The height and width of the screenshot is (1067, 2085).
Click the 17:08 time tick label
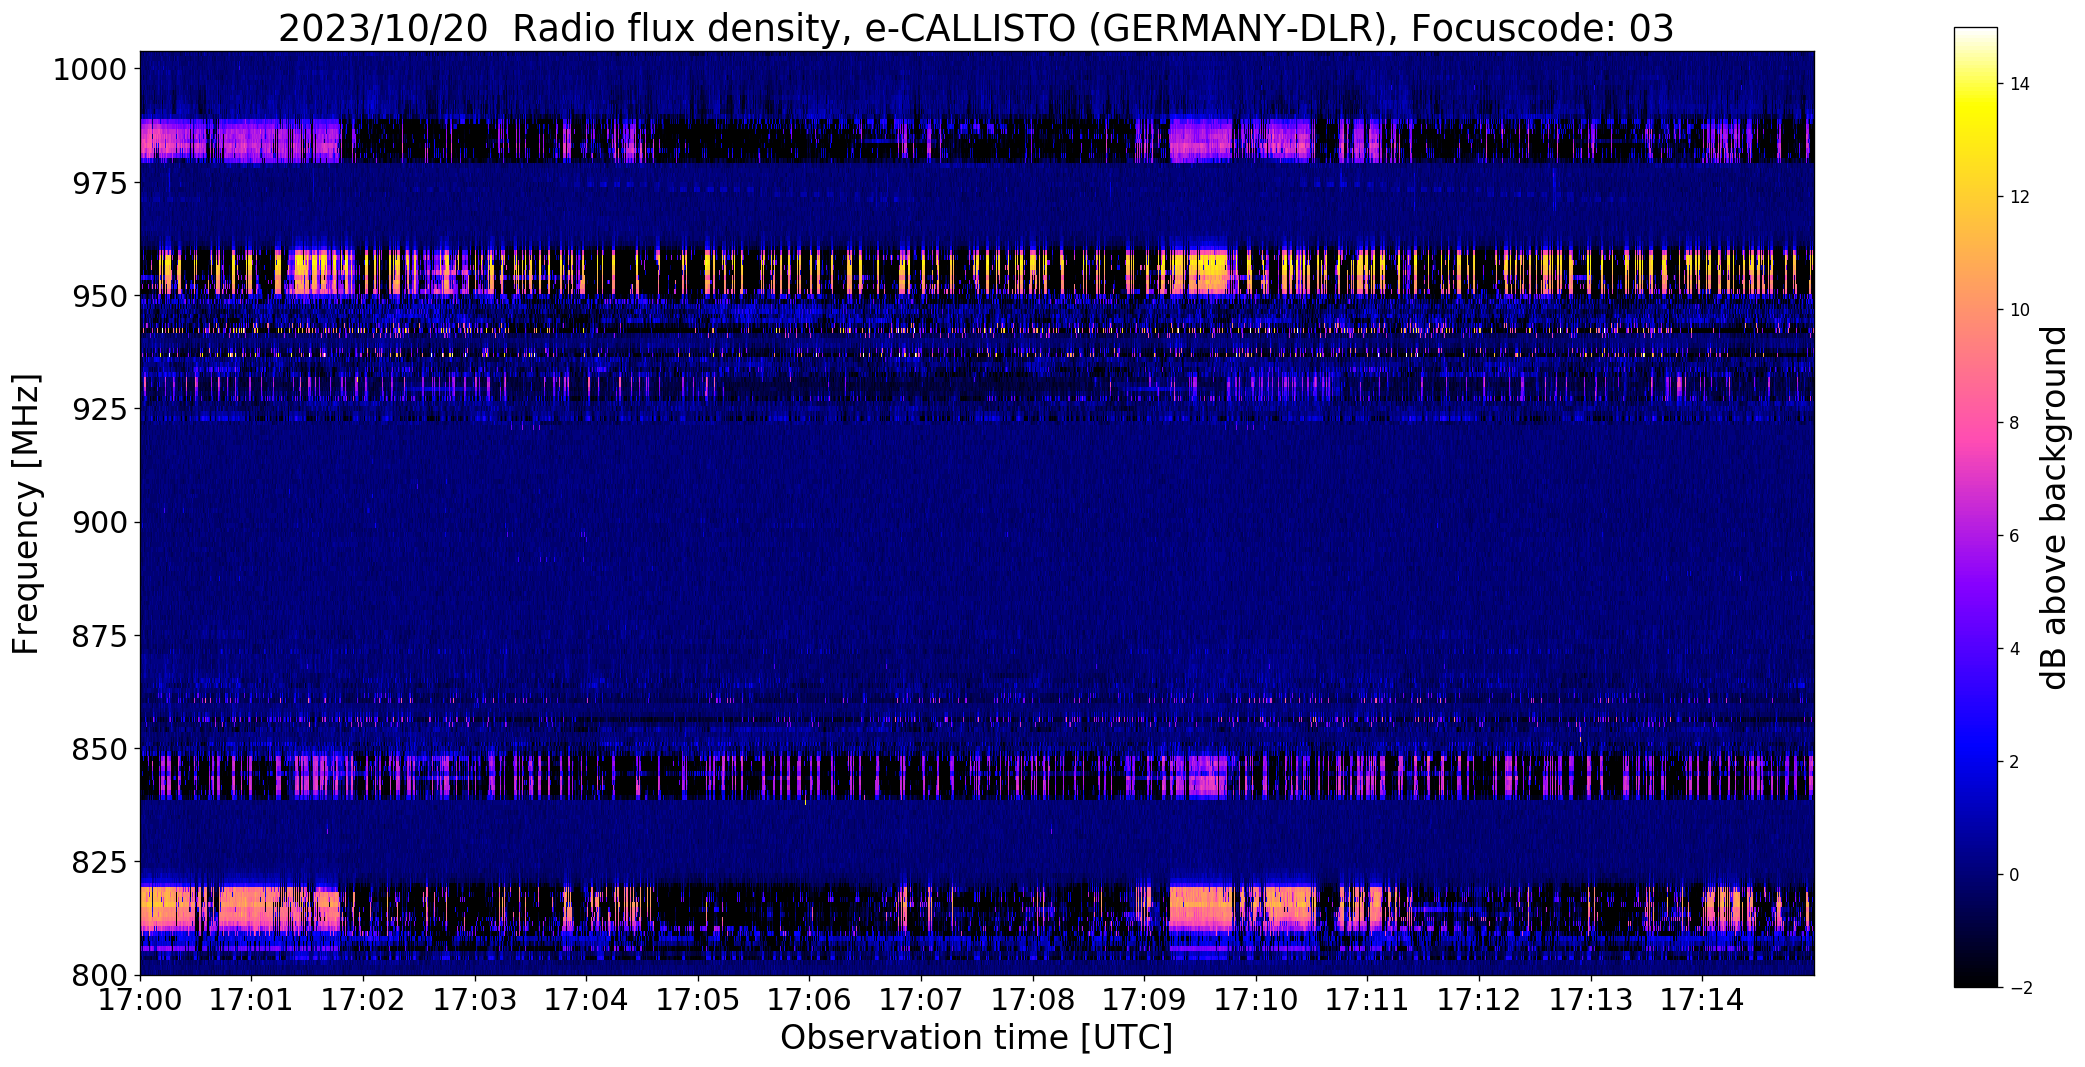point(1033,1000)
